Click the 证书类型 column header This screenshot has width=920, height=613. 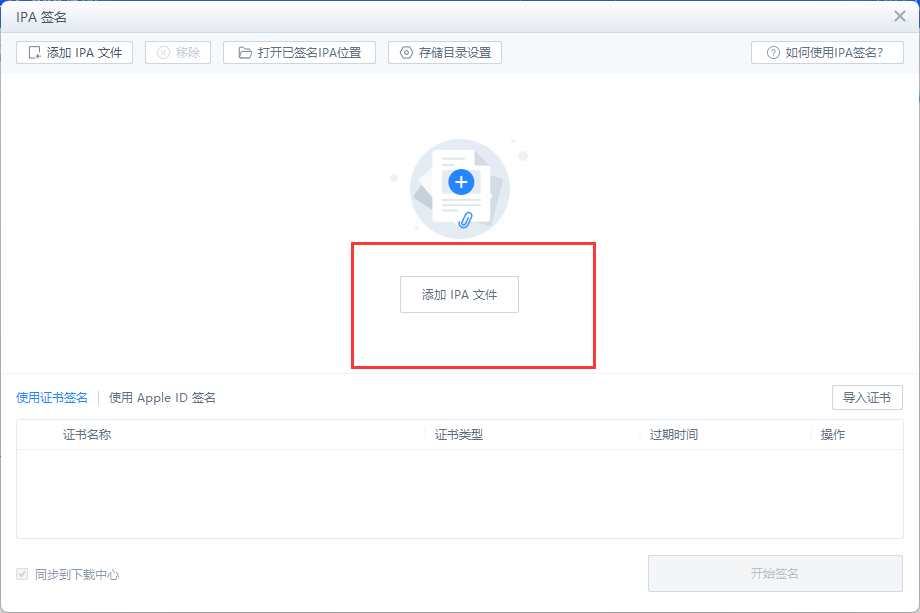pyautogui.click(x=459, y=435)
